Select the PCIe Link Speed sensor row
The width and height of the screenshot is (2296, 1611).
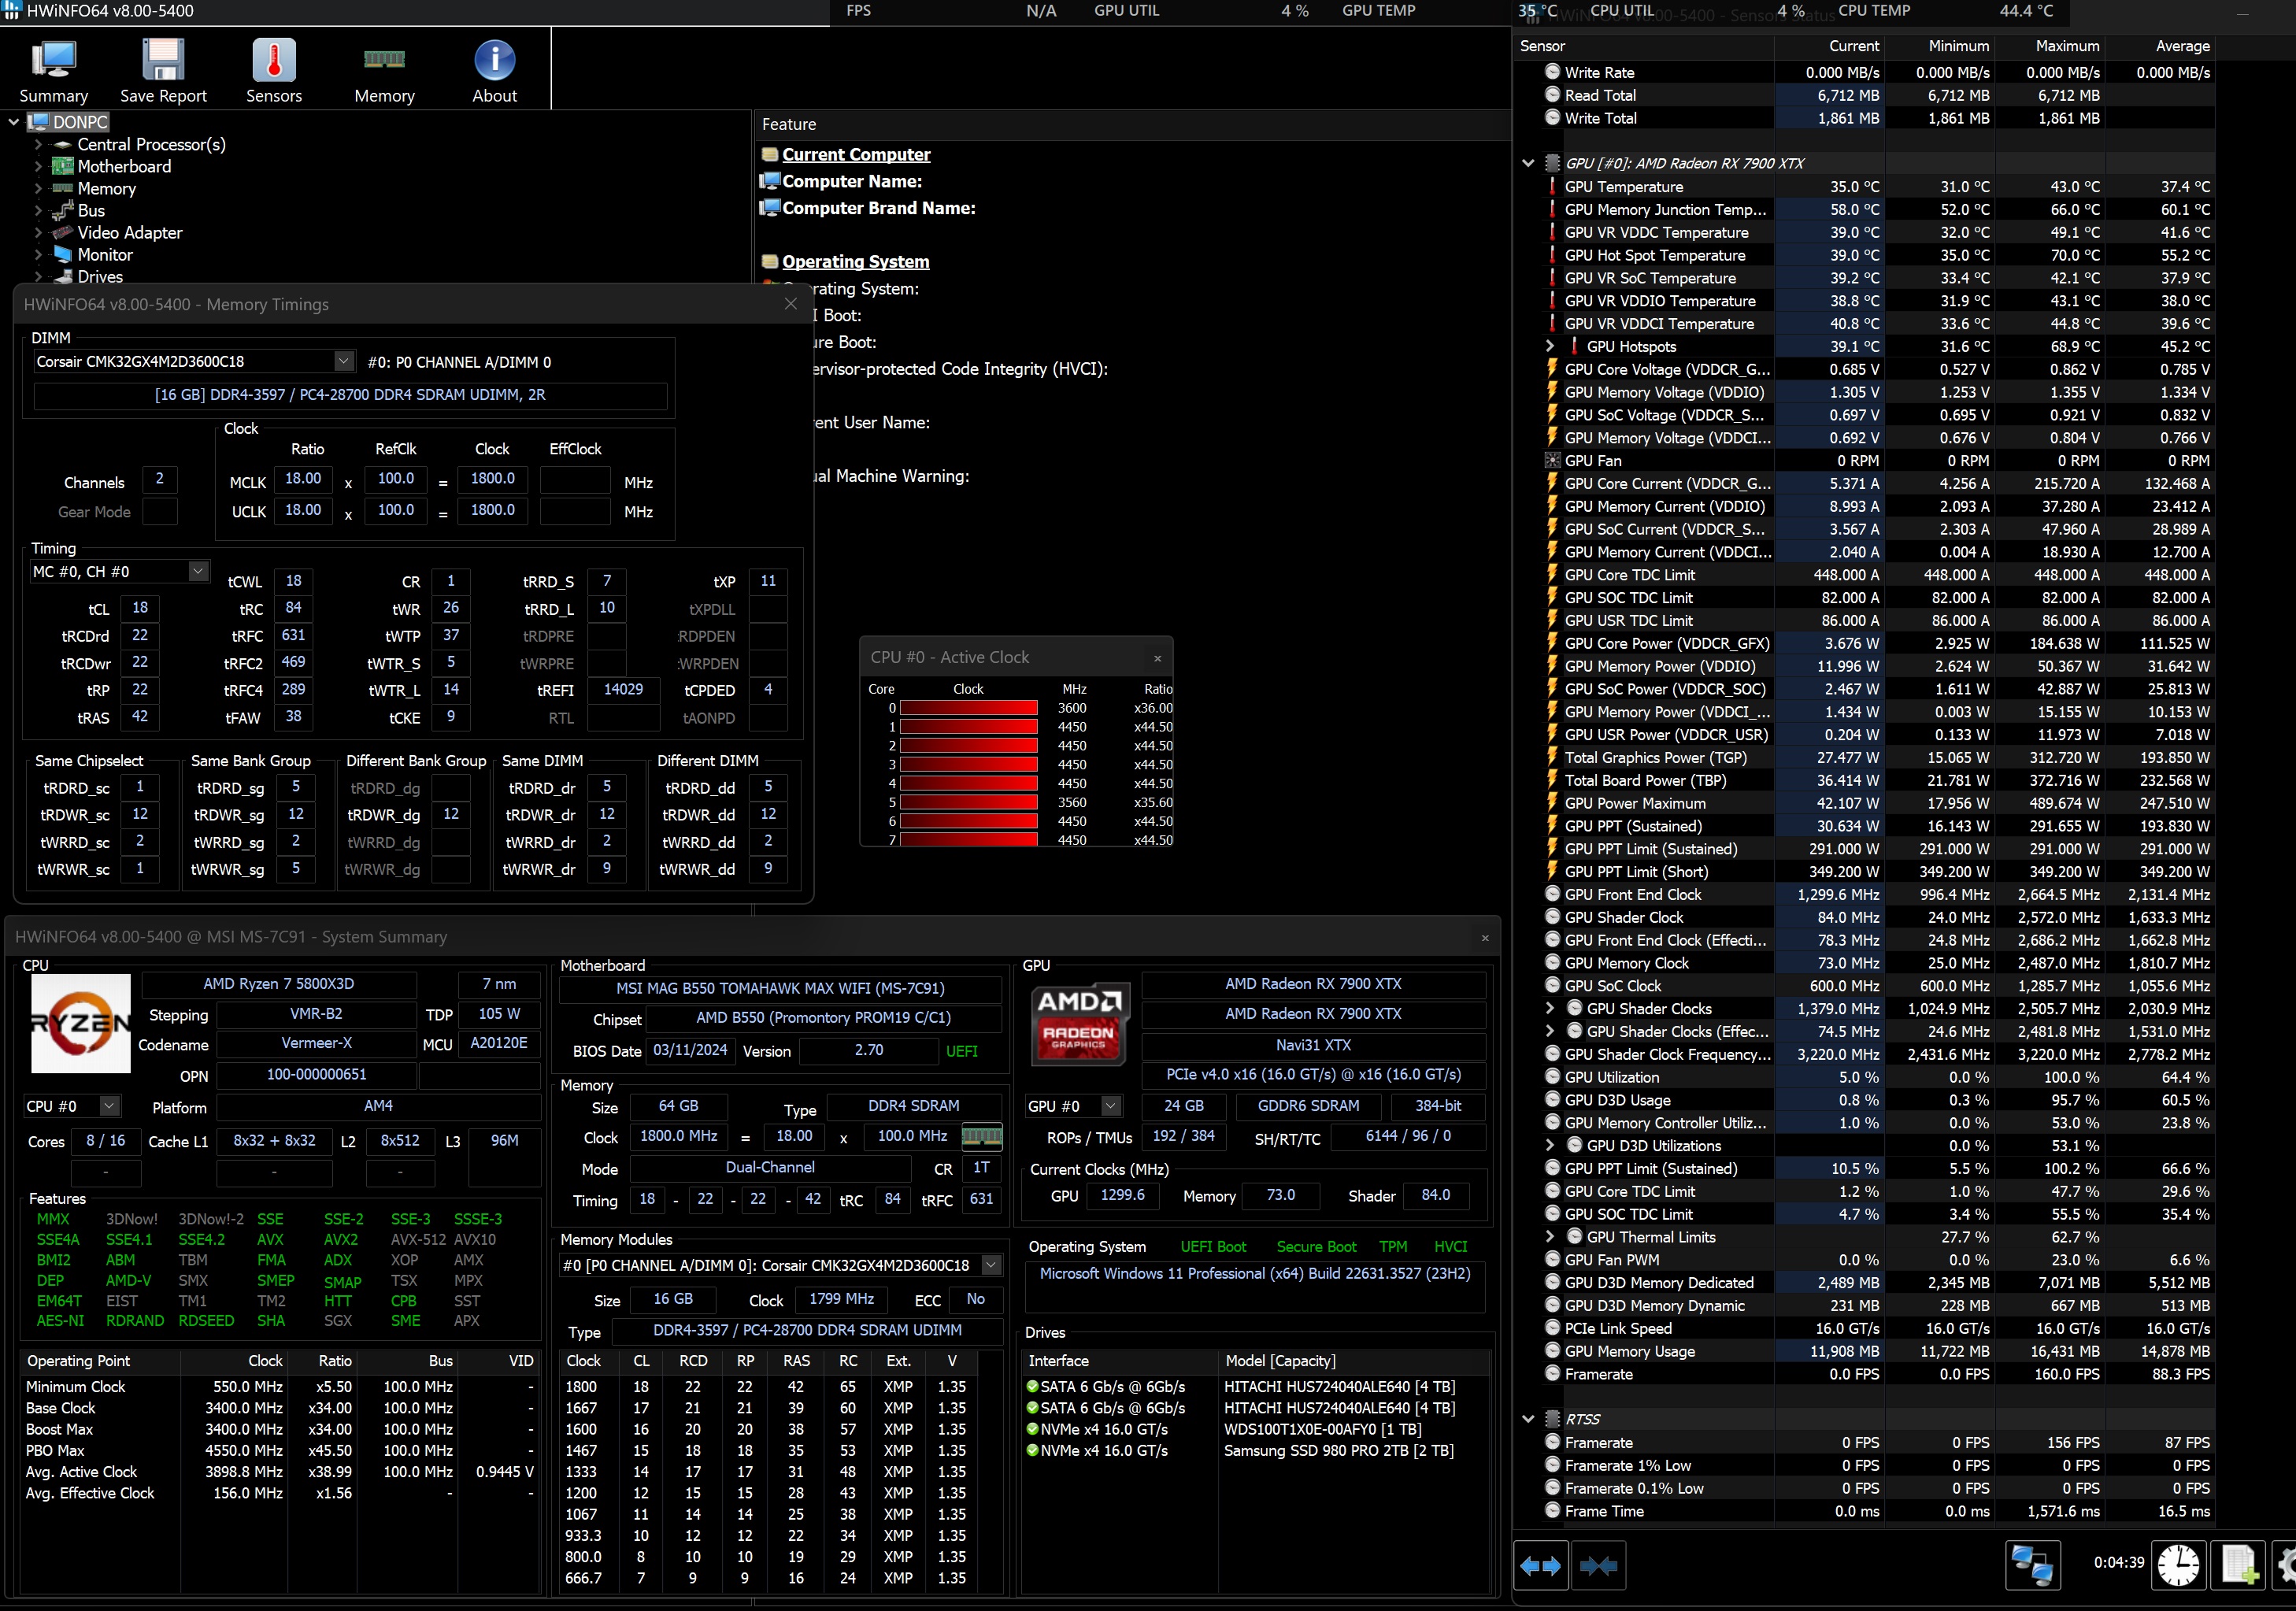(1864, 1328)
